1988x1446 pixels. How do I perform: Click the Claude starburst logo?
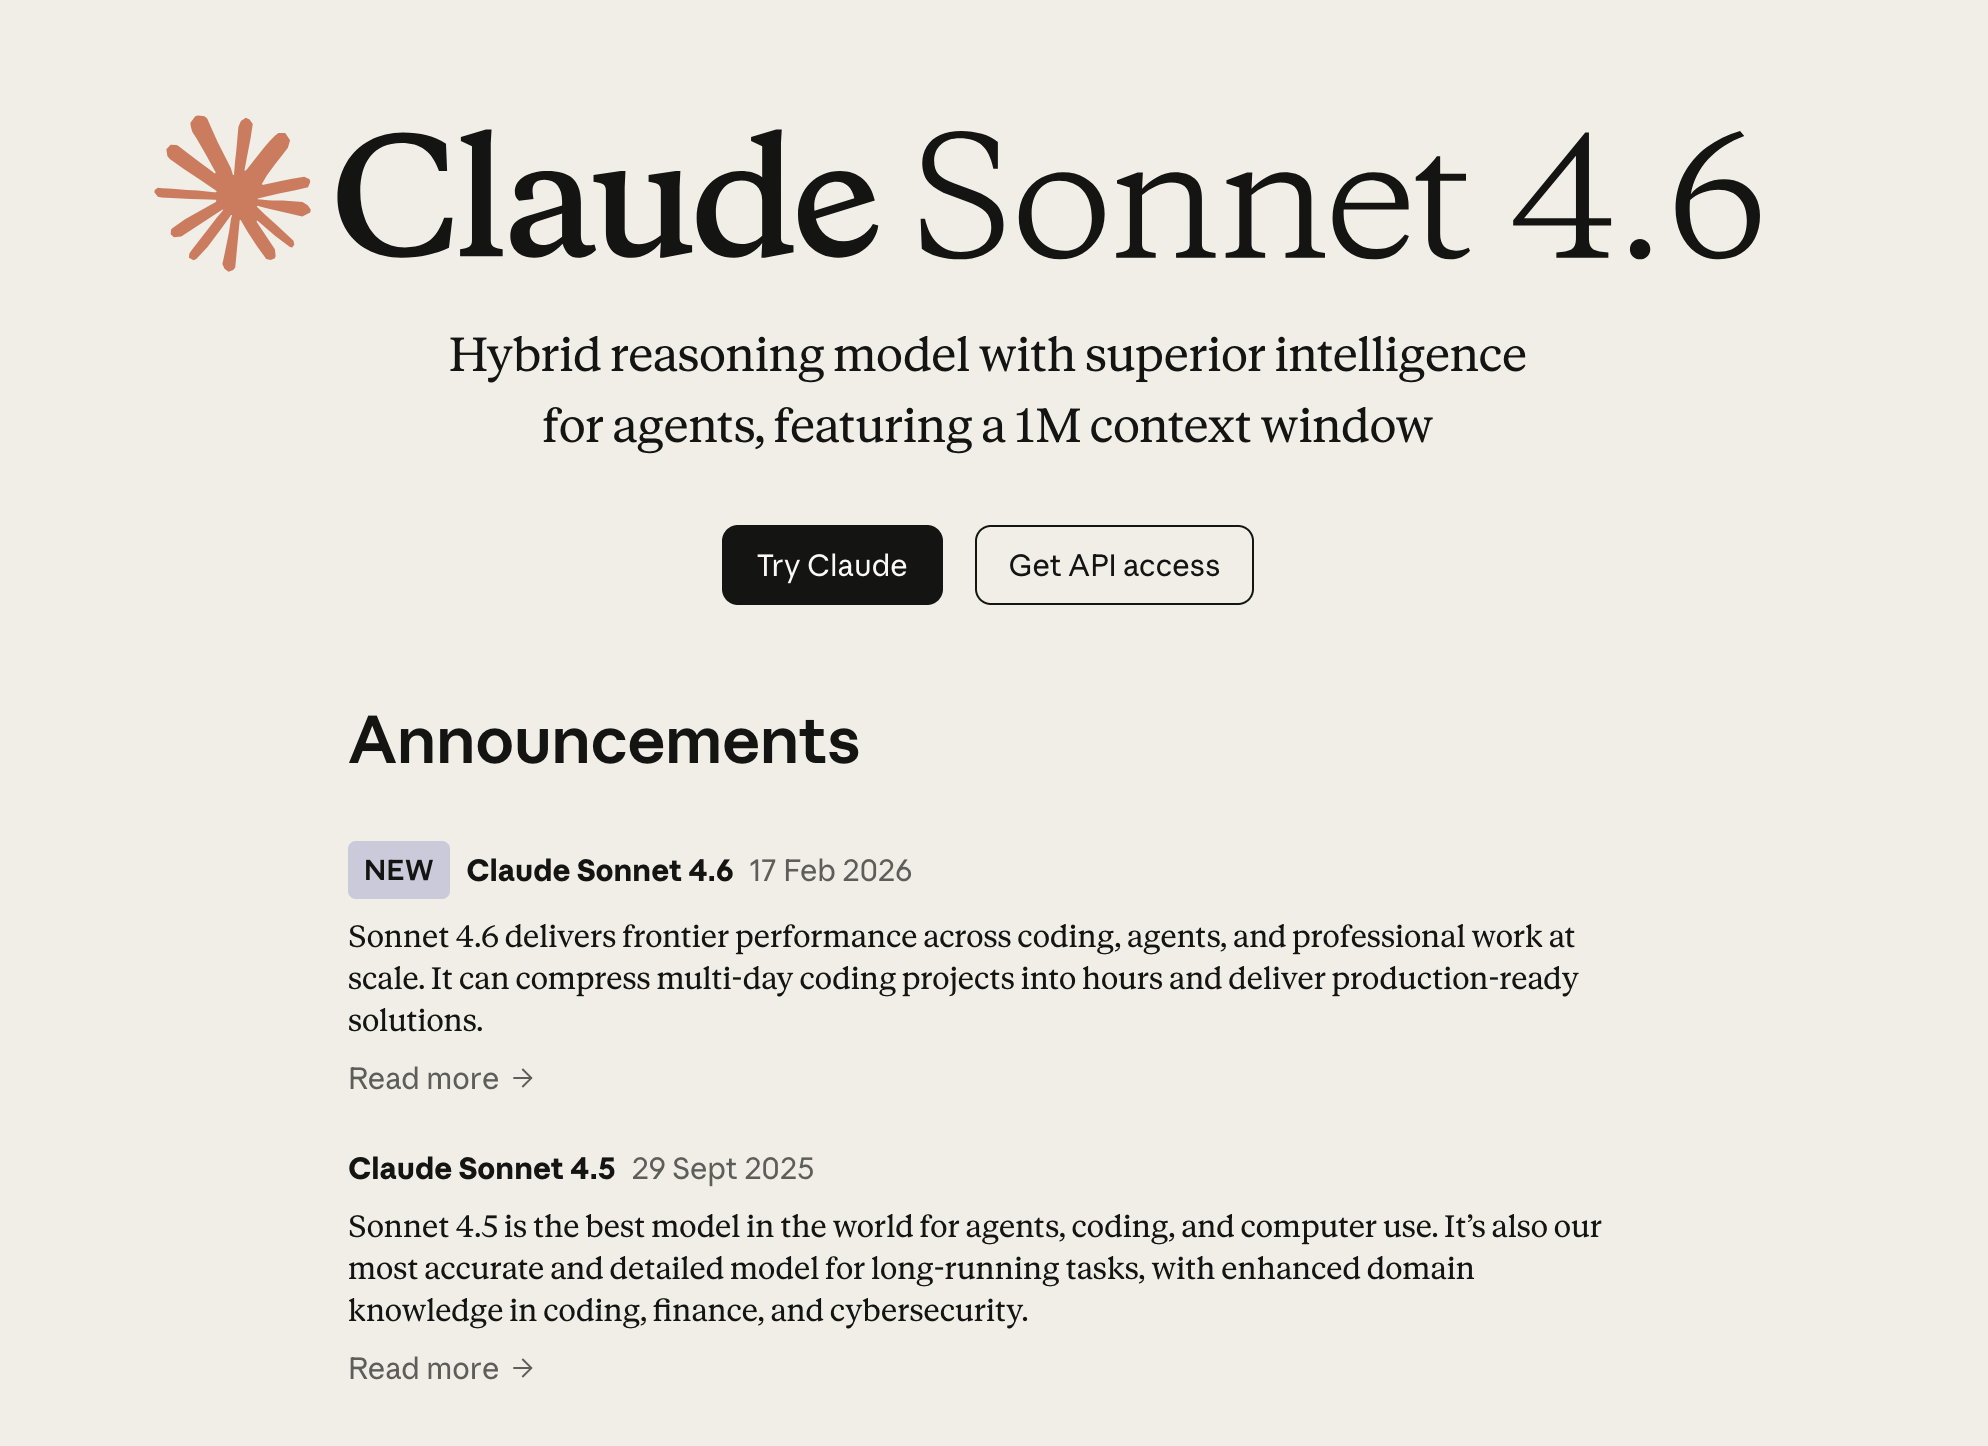233,193
